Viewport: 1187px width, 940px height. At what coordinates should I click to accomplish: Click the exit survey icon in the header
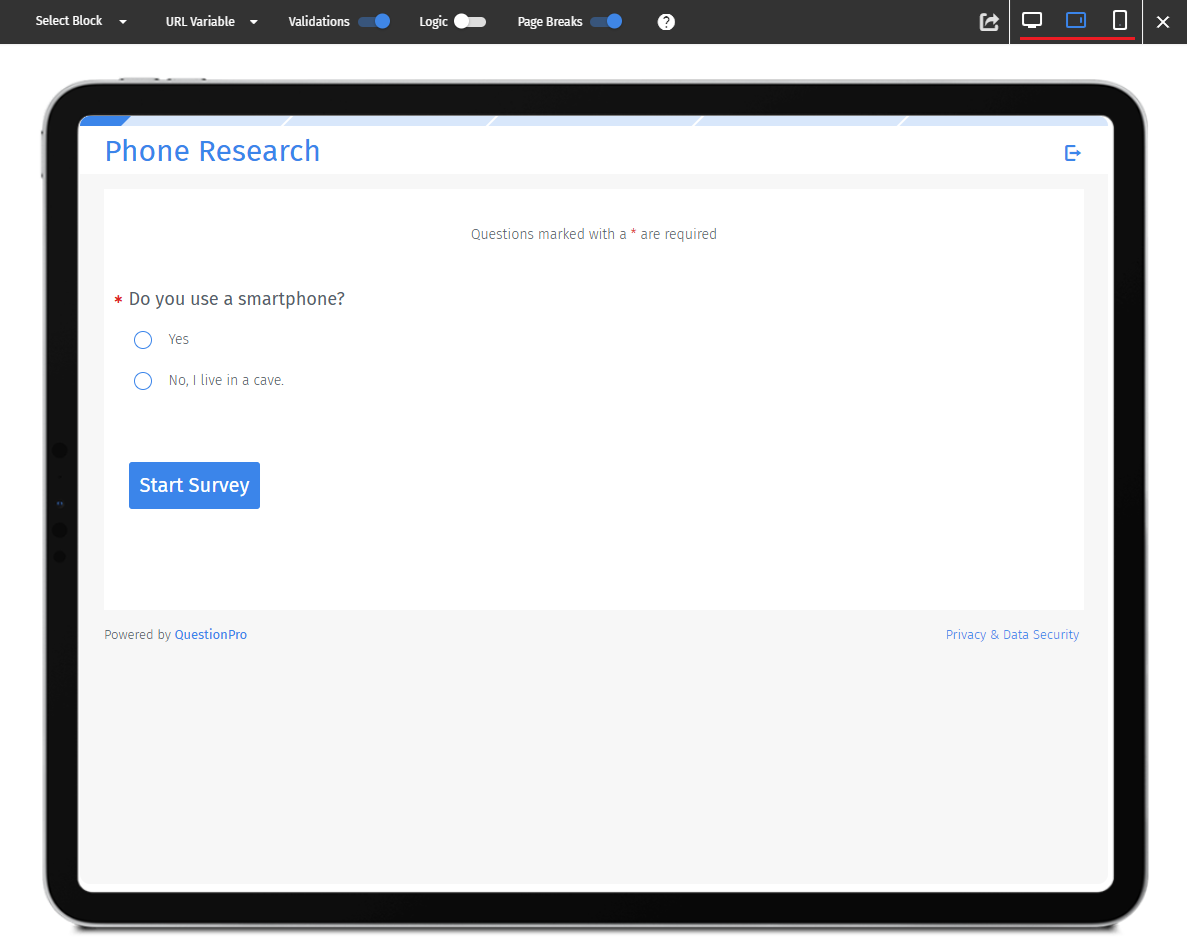pos(1072,153)
